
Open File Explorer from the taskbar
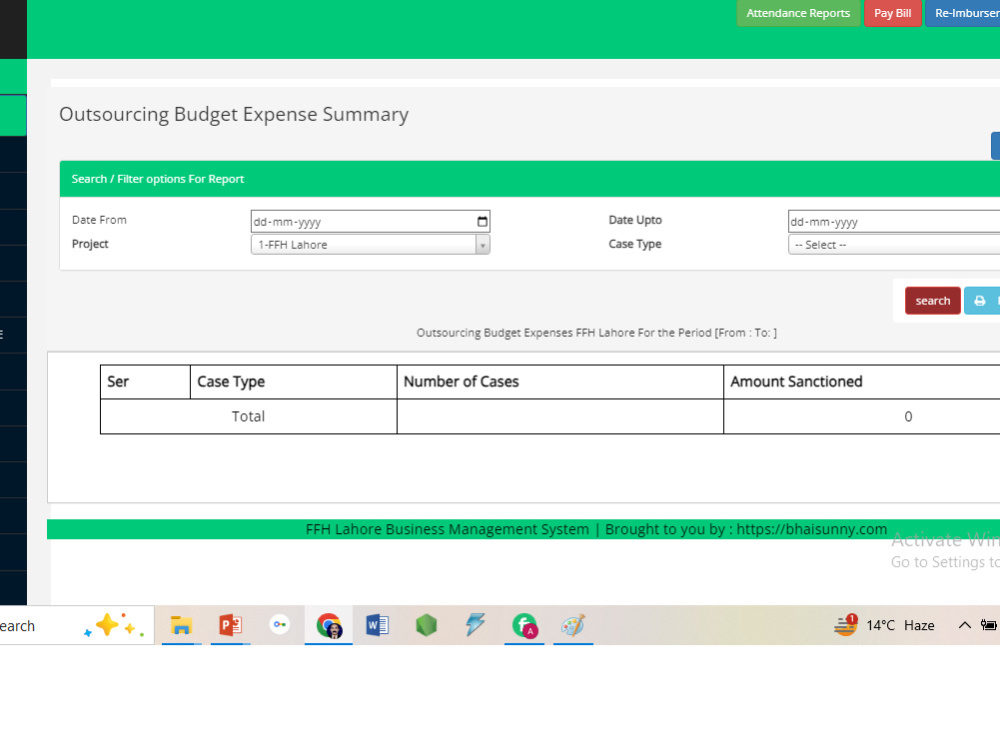coord(181,625)
